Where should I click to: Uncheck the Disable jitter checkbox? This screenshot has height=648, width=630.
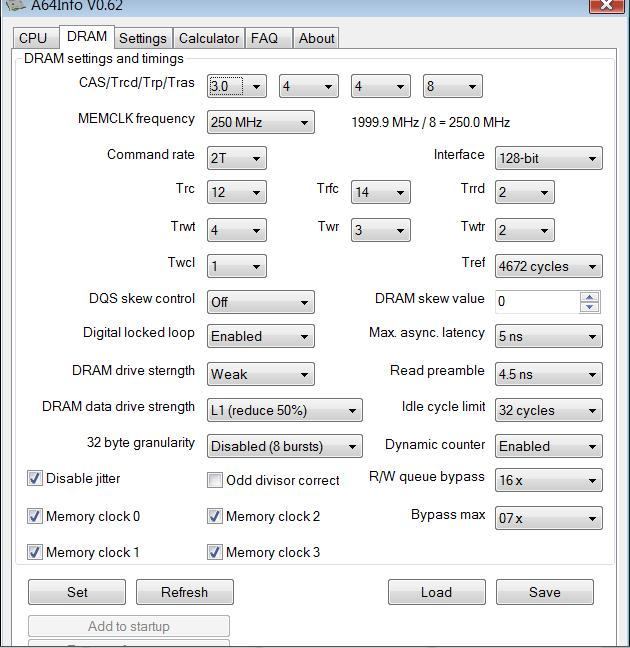click(35, 478)
